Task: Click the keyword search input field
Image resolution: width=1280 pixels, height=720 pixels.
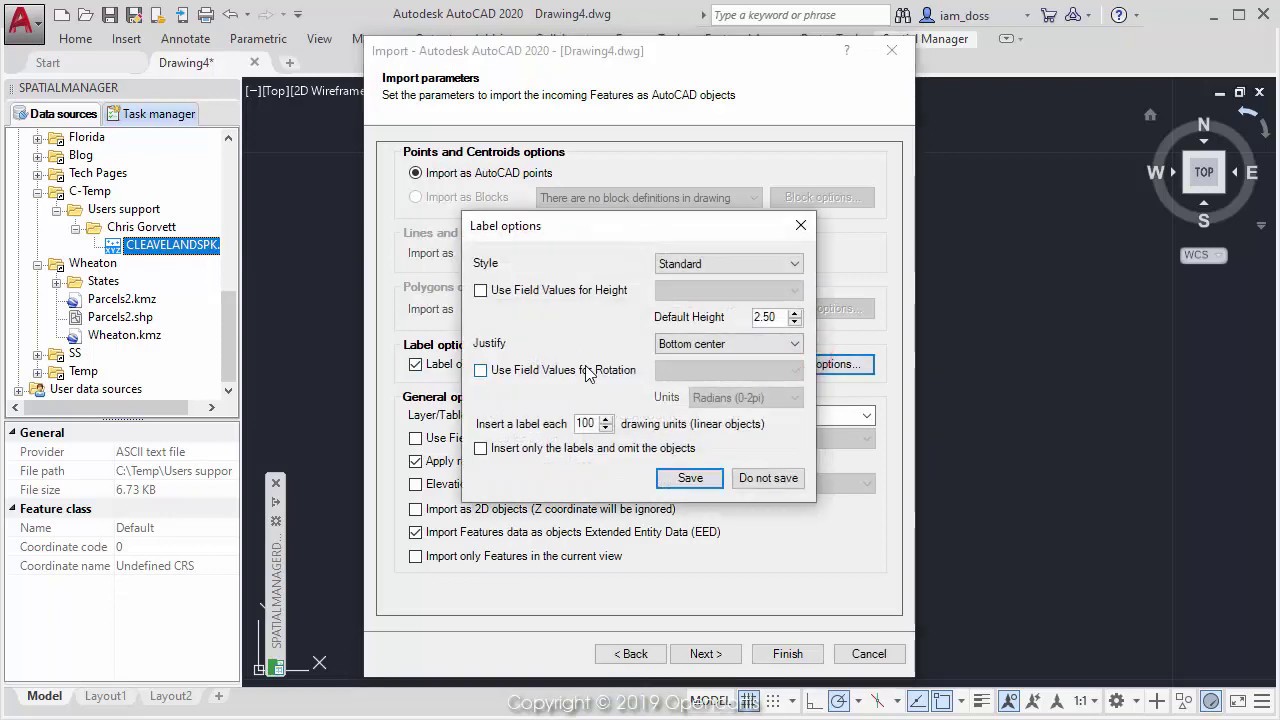Action: (800, 15)
